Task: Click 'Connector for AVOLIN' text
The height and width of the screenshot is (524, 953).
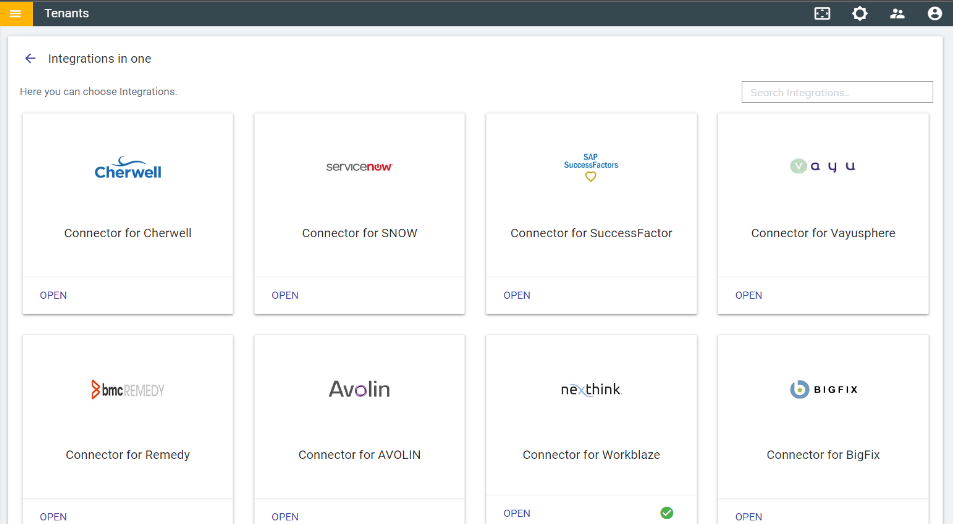Action: click(359, 455)
